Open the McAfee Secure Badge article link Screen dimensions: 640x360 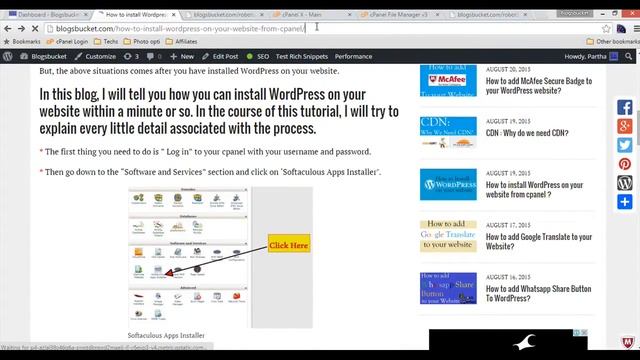539,86
